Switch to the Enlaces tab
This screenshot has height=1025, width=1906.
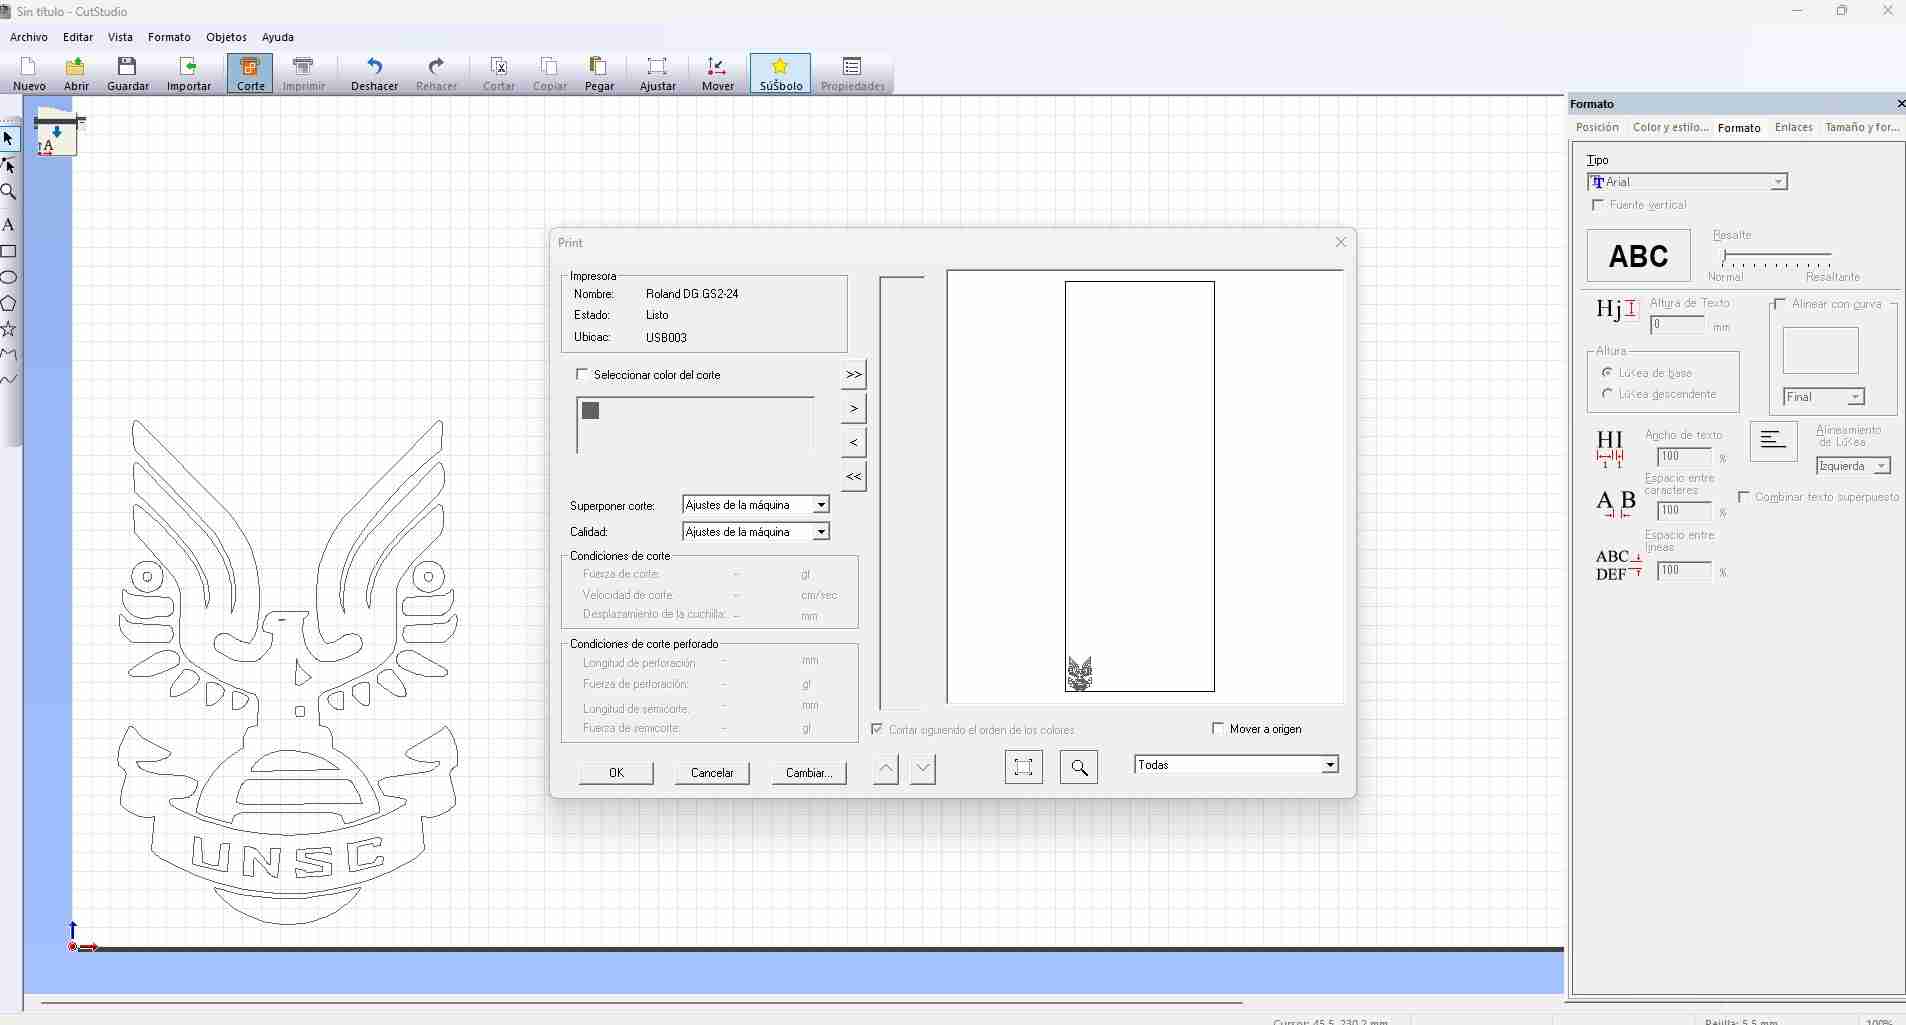coord(1793,128)
